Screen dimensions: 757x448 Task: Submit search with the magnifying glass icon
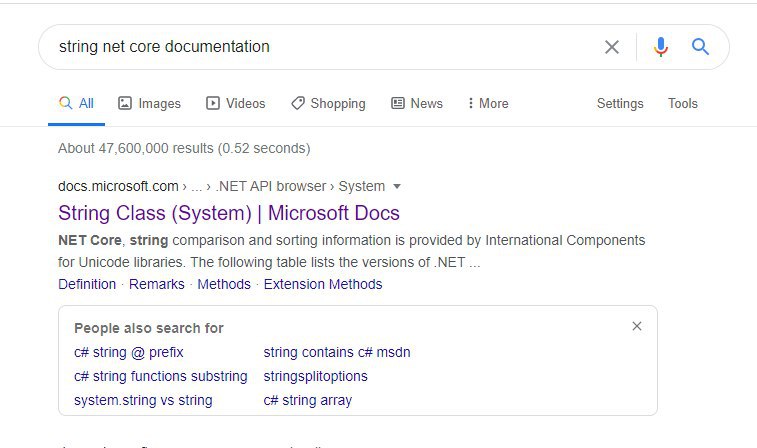click(700, 47)
